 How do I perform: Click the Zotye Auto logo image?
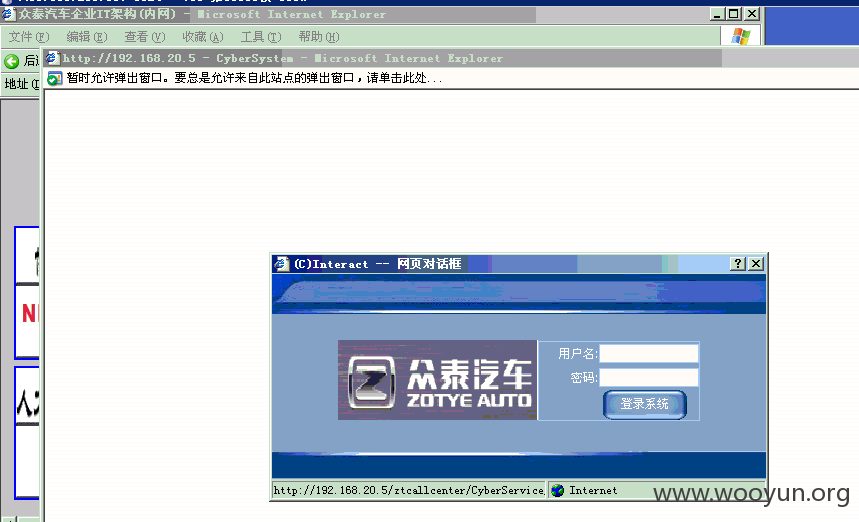click(437, 380)
